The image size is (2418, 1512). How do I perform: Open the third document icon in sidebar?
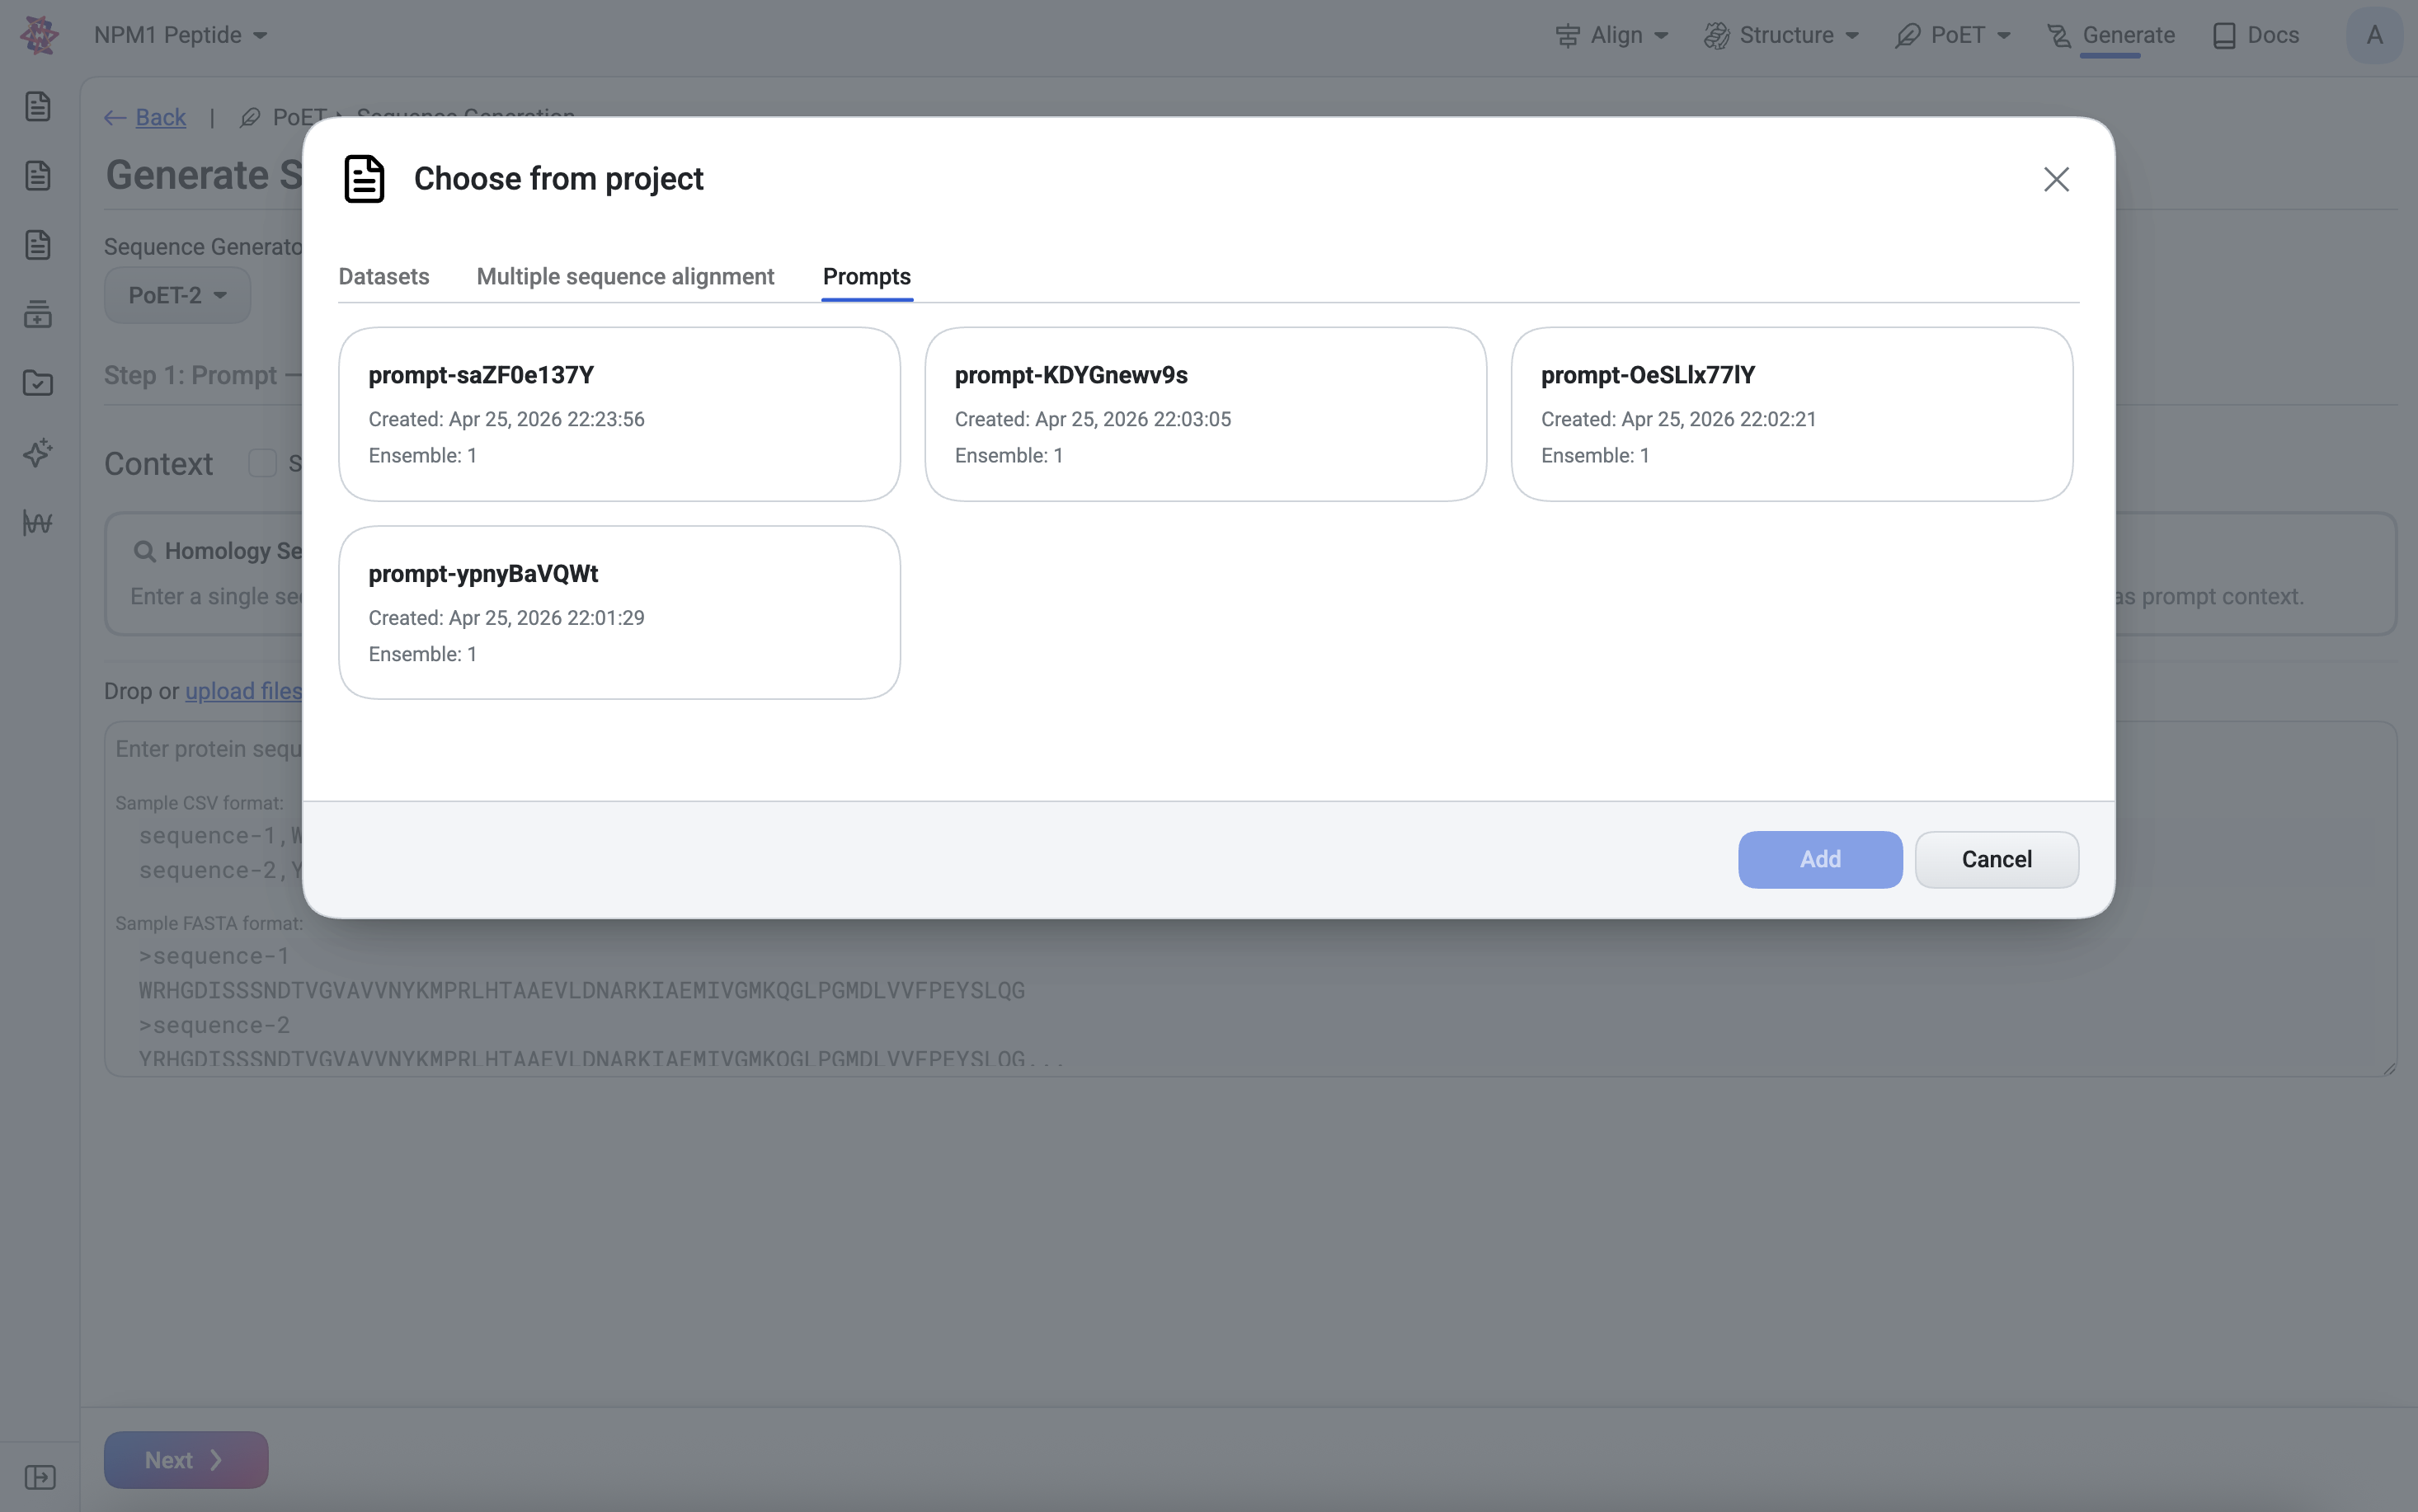pyautogui.click(x=38, y=245)
